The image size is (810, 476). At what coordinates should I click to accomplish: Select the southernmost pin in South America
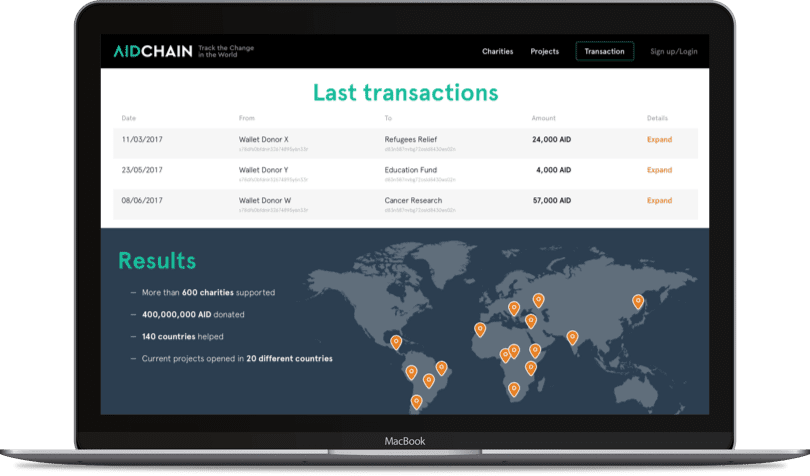click(x=417, y=402)
